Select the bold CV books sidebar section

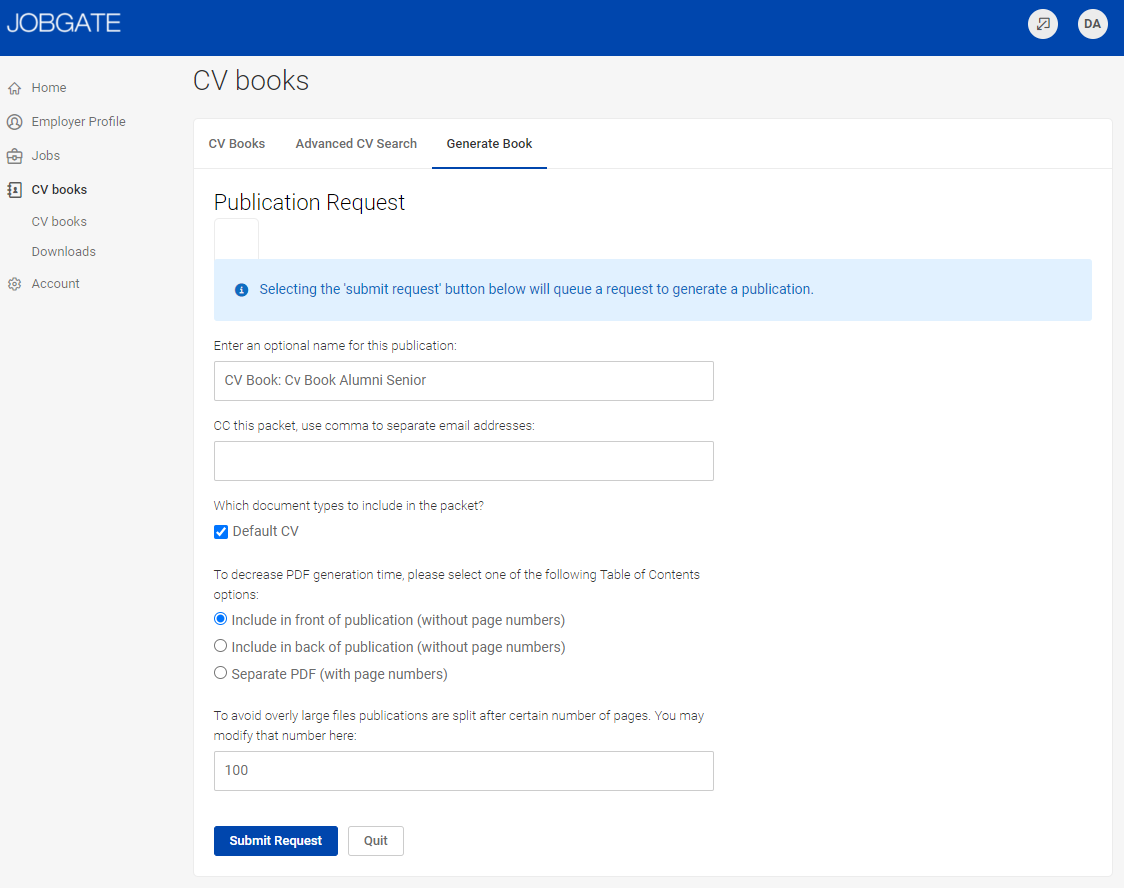coord(59,190)
